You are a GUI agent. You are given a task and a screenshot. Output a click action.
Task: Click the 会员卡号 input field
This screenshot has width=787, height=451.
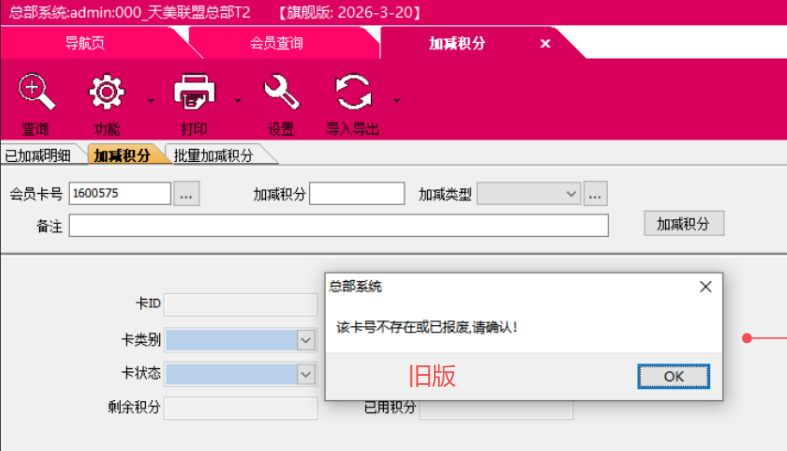[x=119, y=193]
